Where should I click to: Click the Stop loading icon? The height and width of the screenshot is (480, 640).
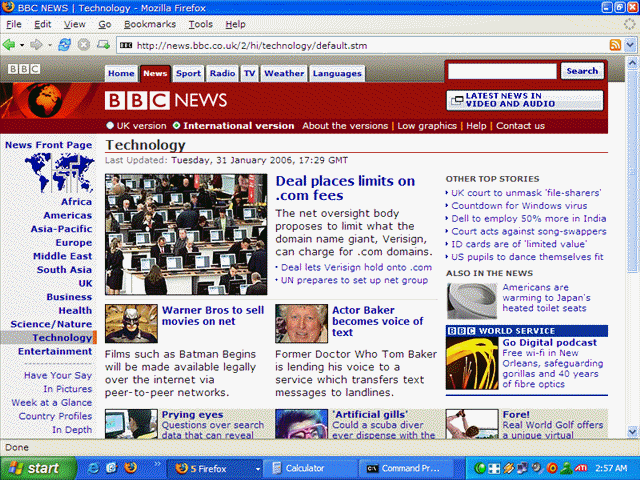click(84, 44)
